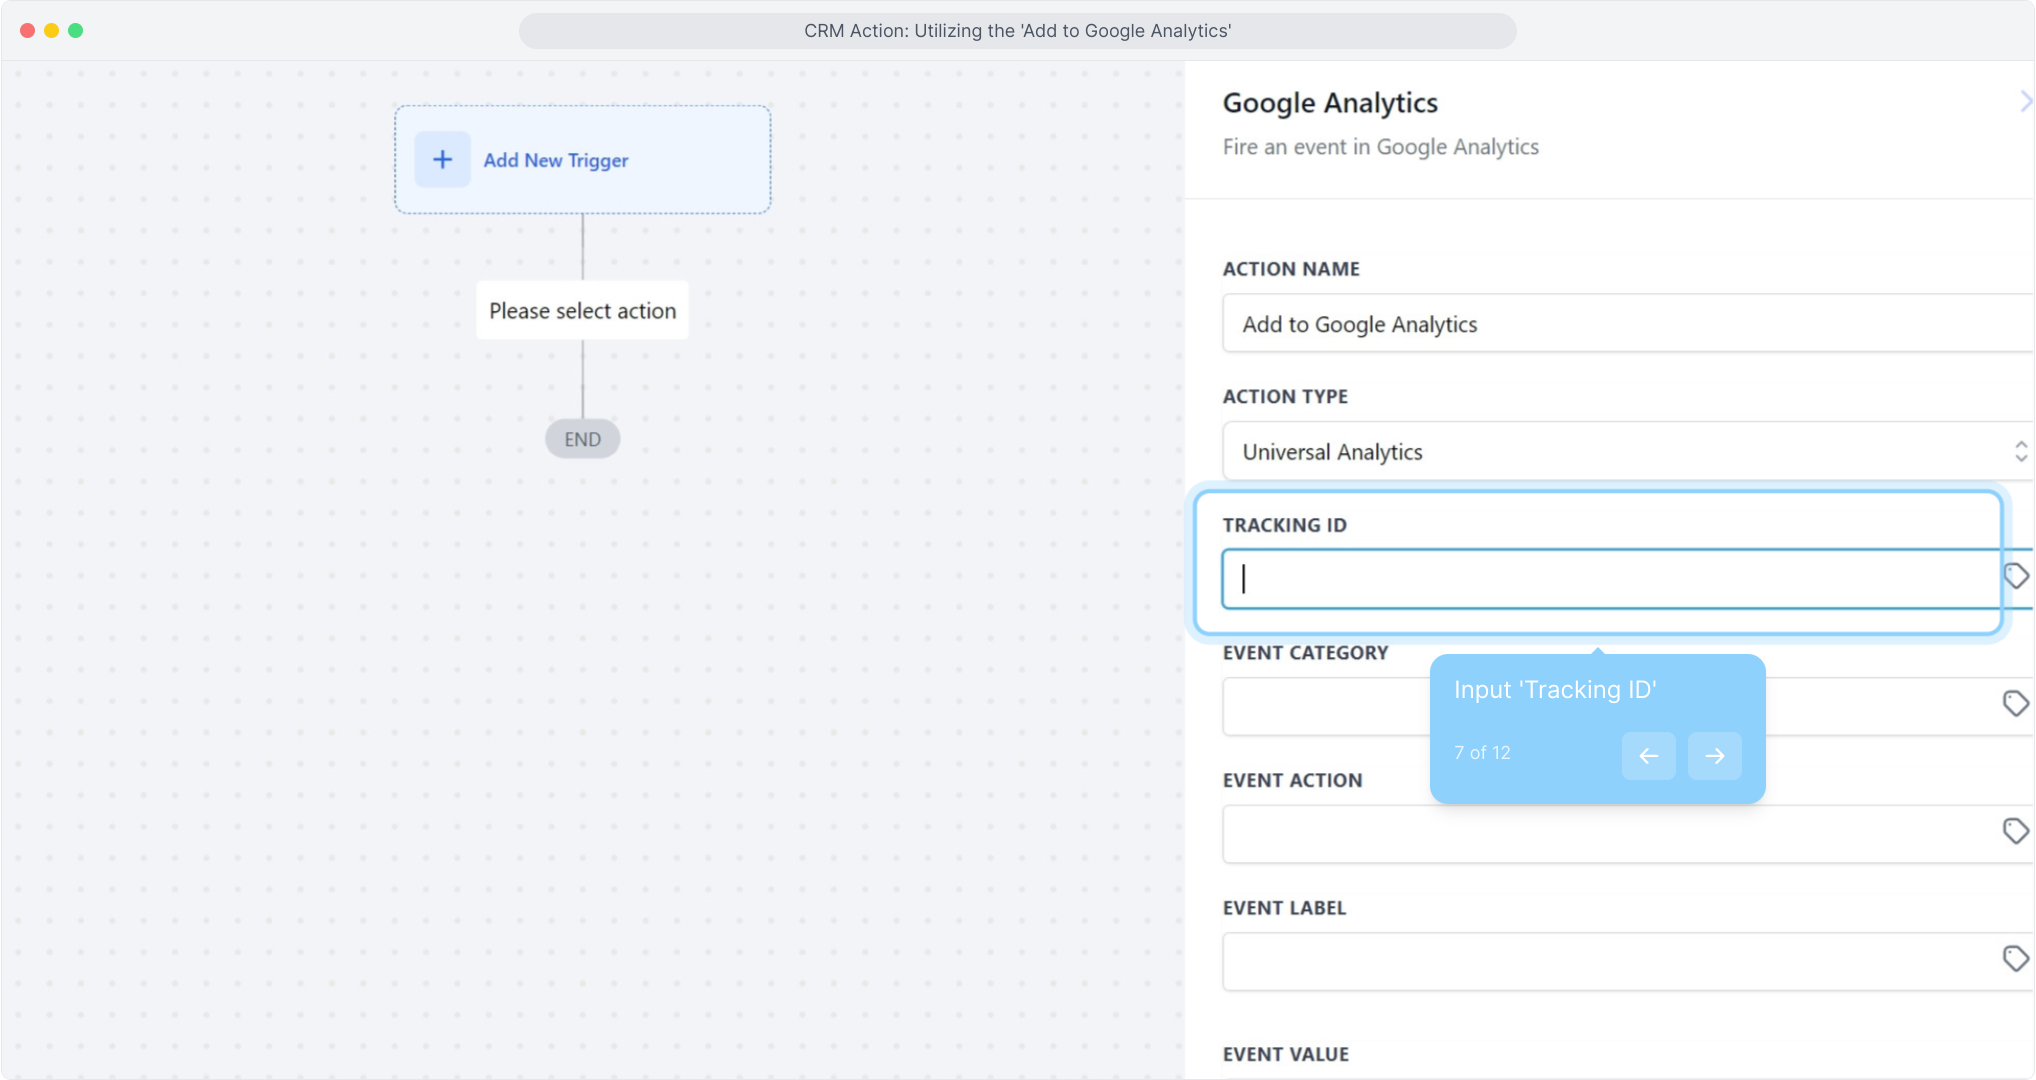Click tag icon beside Event Category field

click(2015, 704)
